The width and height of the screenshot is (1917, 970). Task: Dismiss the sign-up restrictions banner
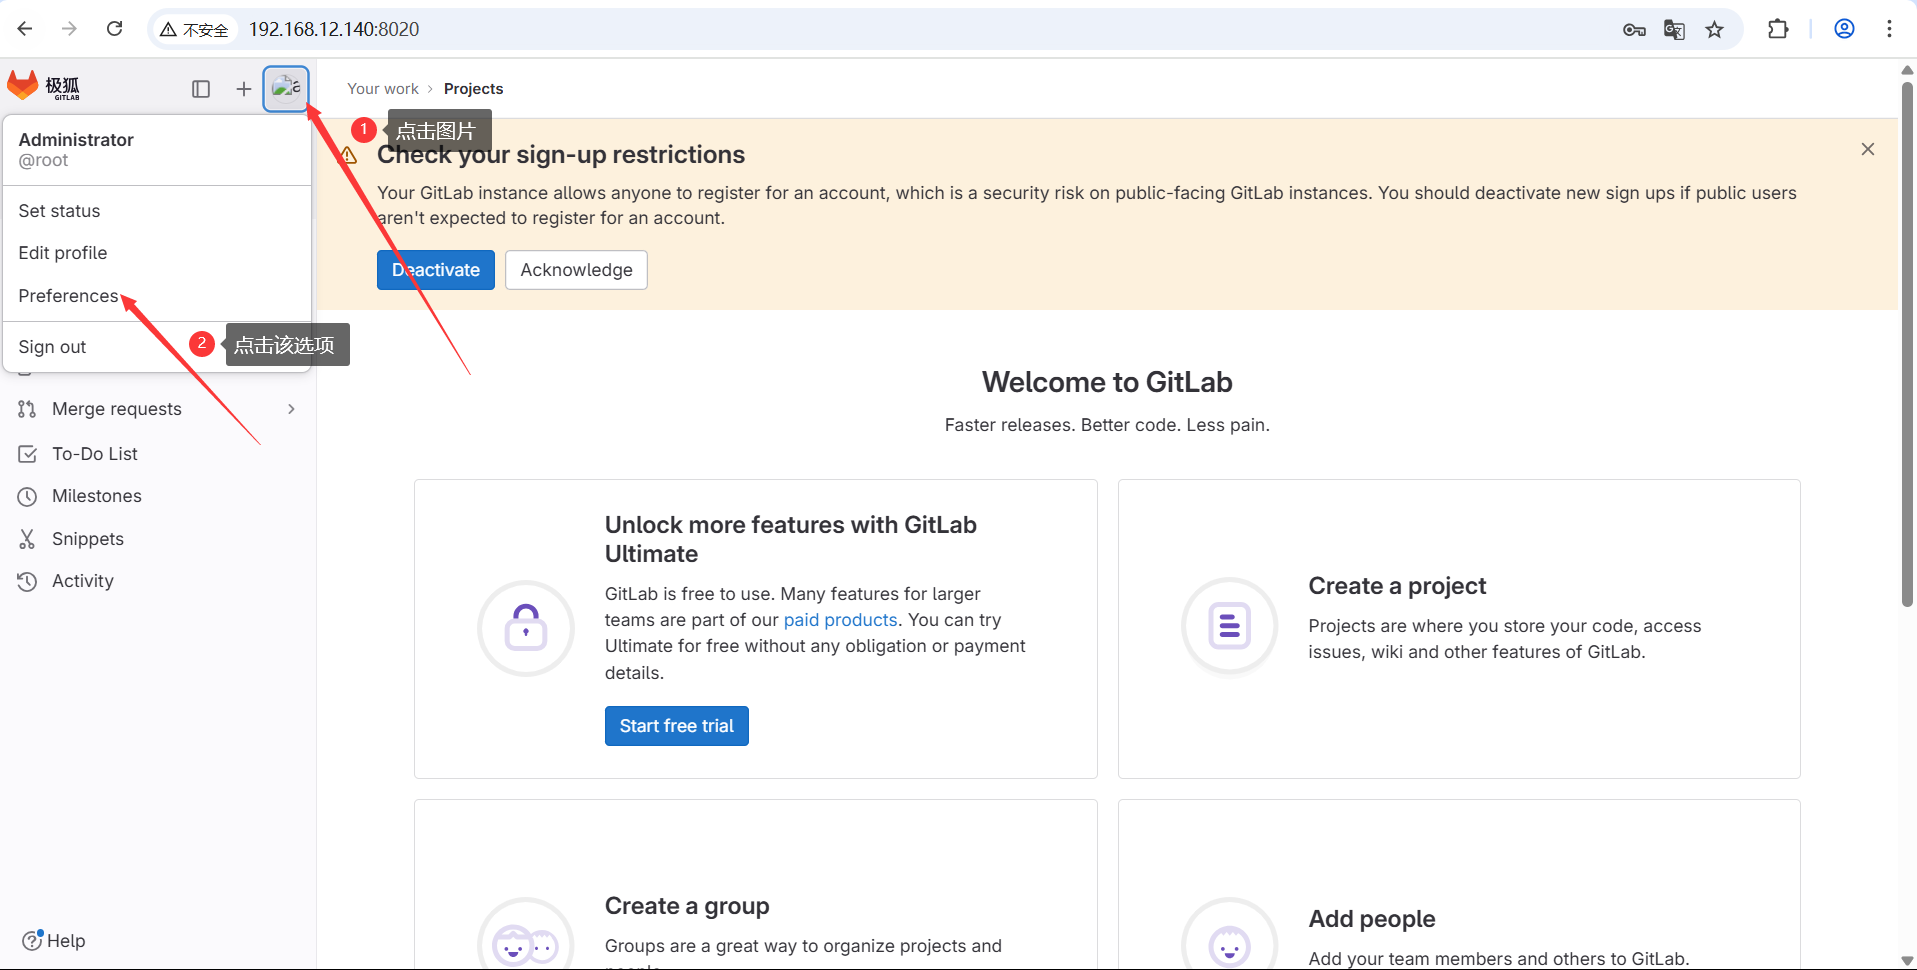1867,149
